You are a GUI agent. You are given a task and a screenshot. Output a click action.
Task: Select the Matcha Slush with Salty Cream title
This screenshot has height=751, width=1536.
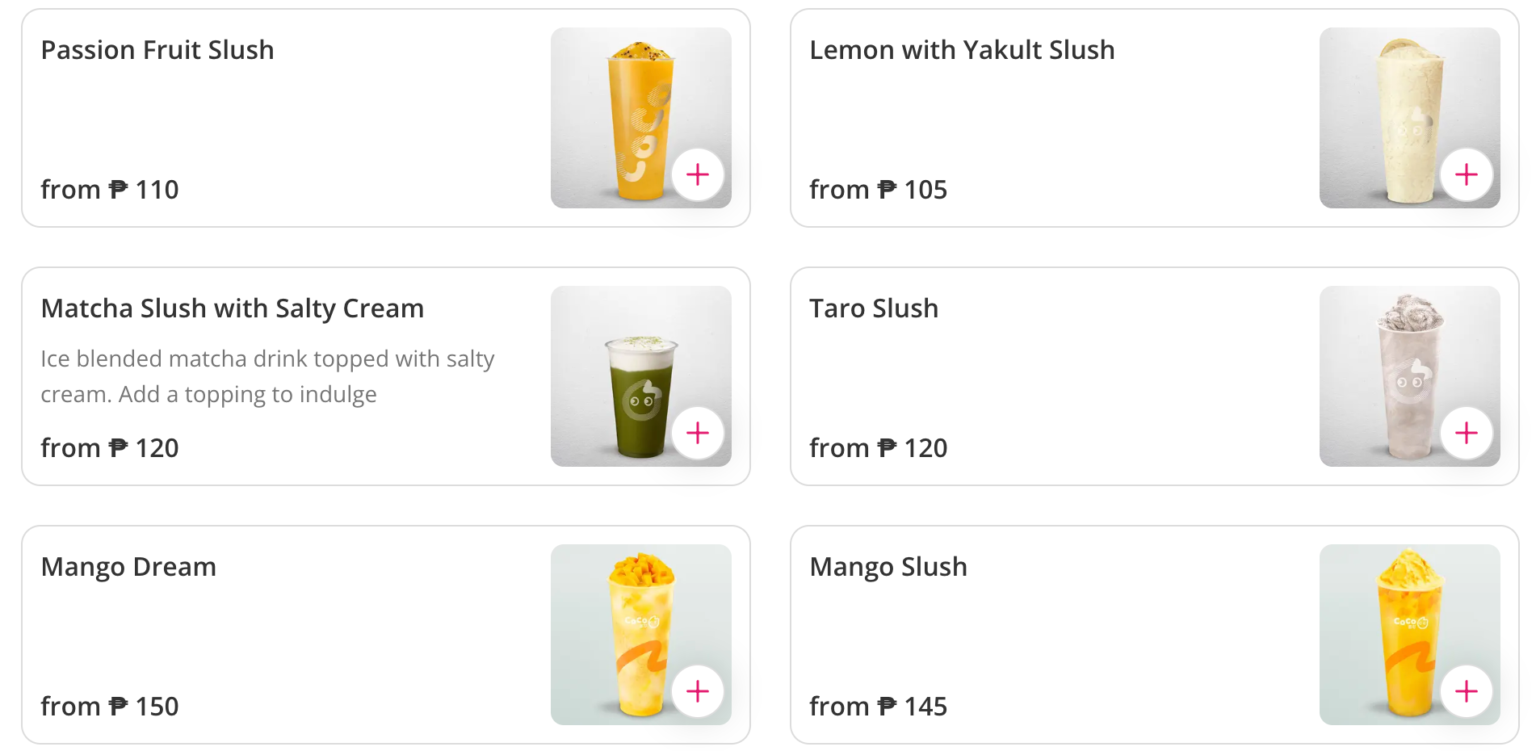[x=232, y=308]
